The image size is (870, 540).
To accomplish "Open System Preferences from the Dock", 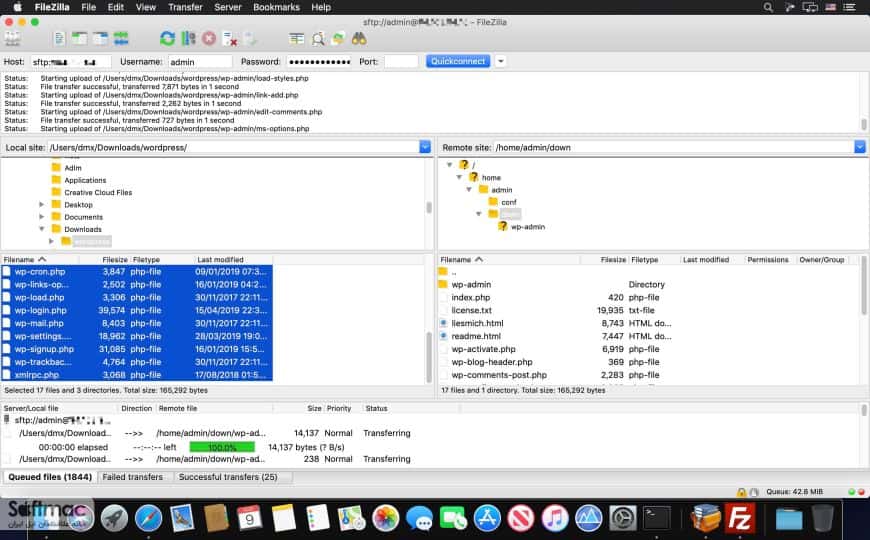I will pos(623,518).
